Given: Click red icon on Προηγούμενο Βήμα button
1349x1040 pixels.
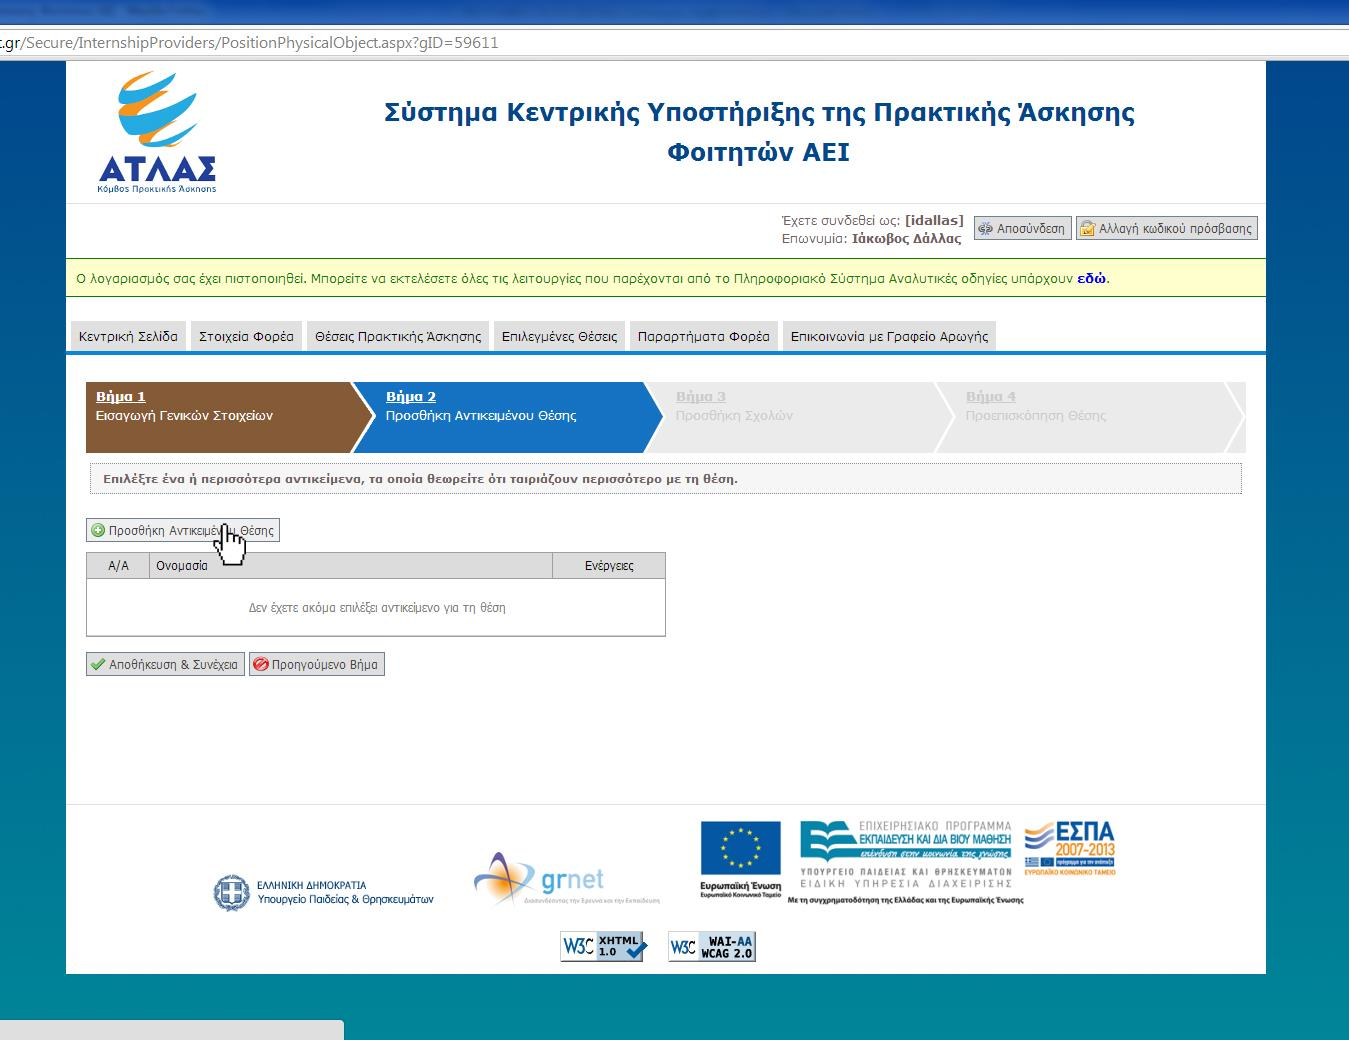Looking at the screenshot, I should coord(261,664).
